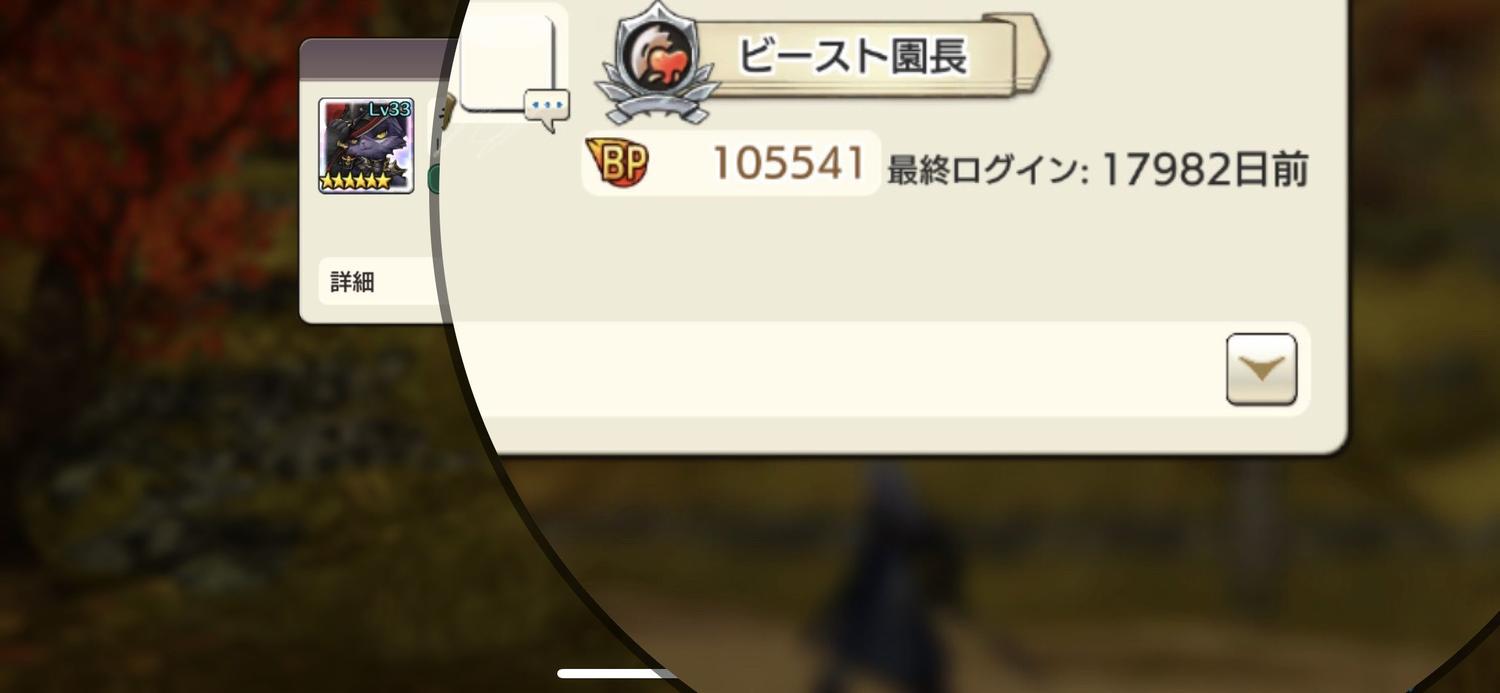Open the 詳細 details button
Image resolution: width=1500 pixels, height=693 pixels.
[380, 282]
